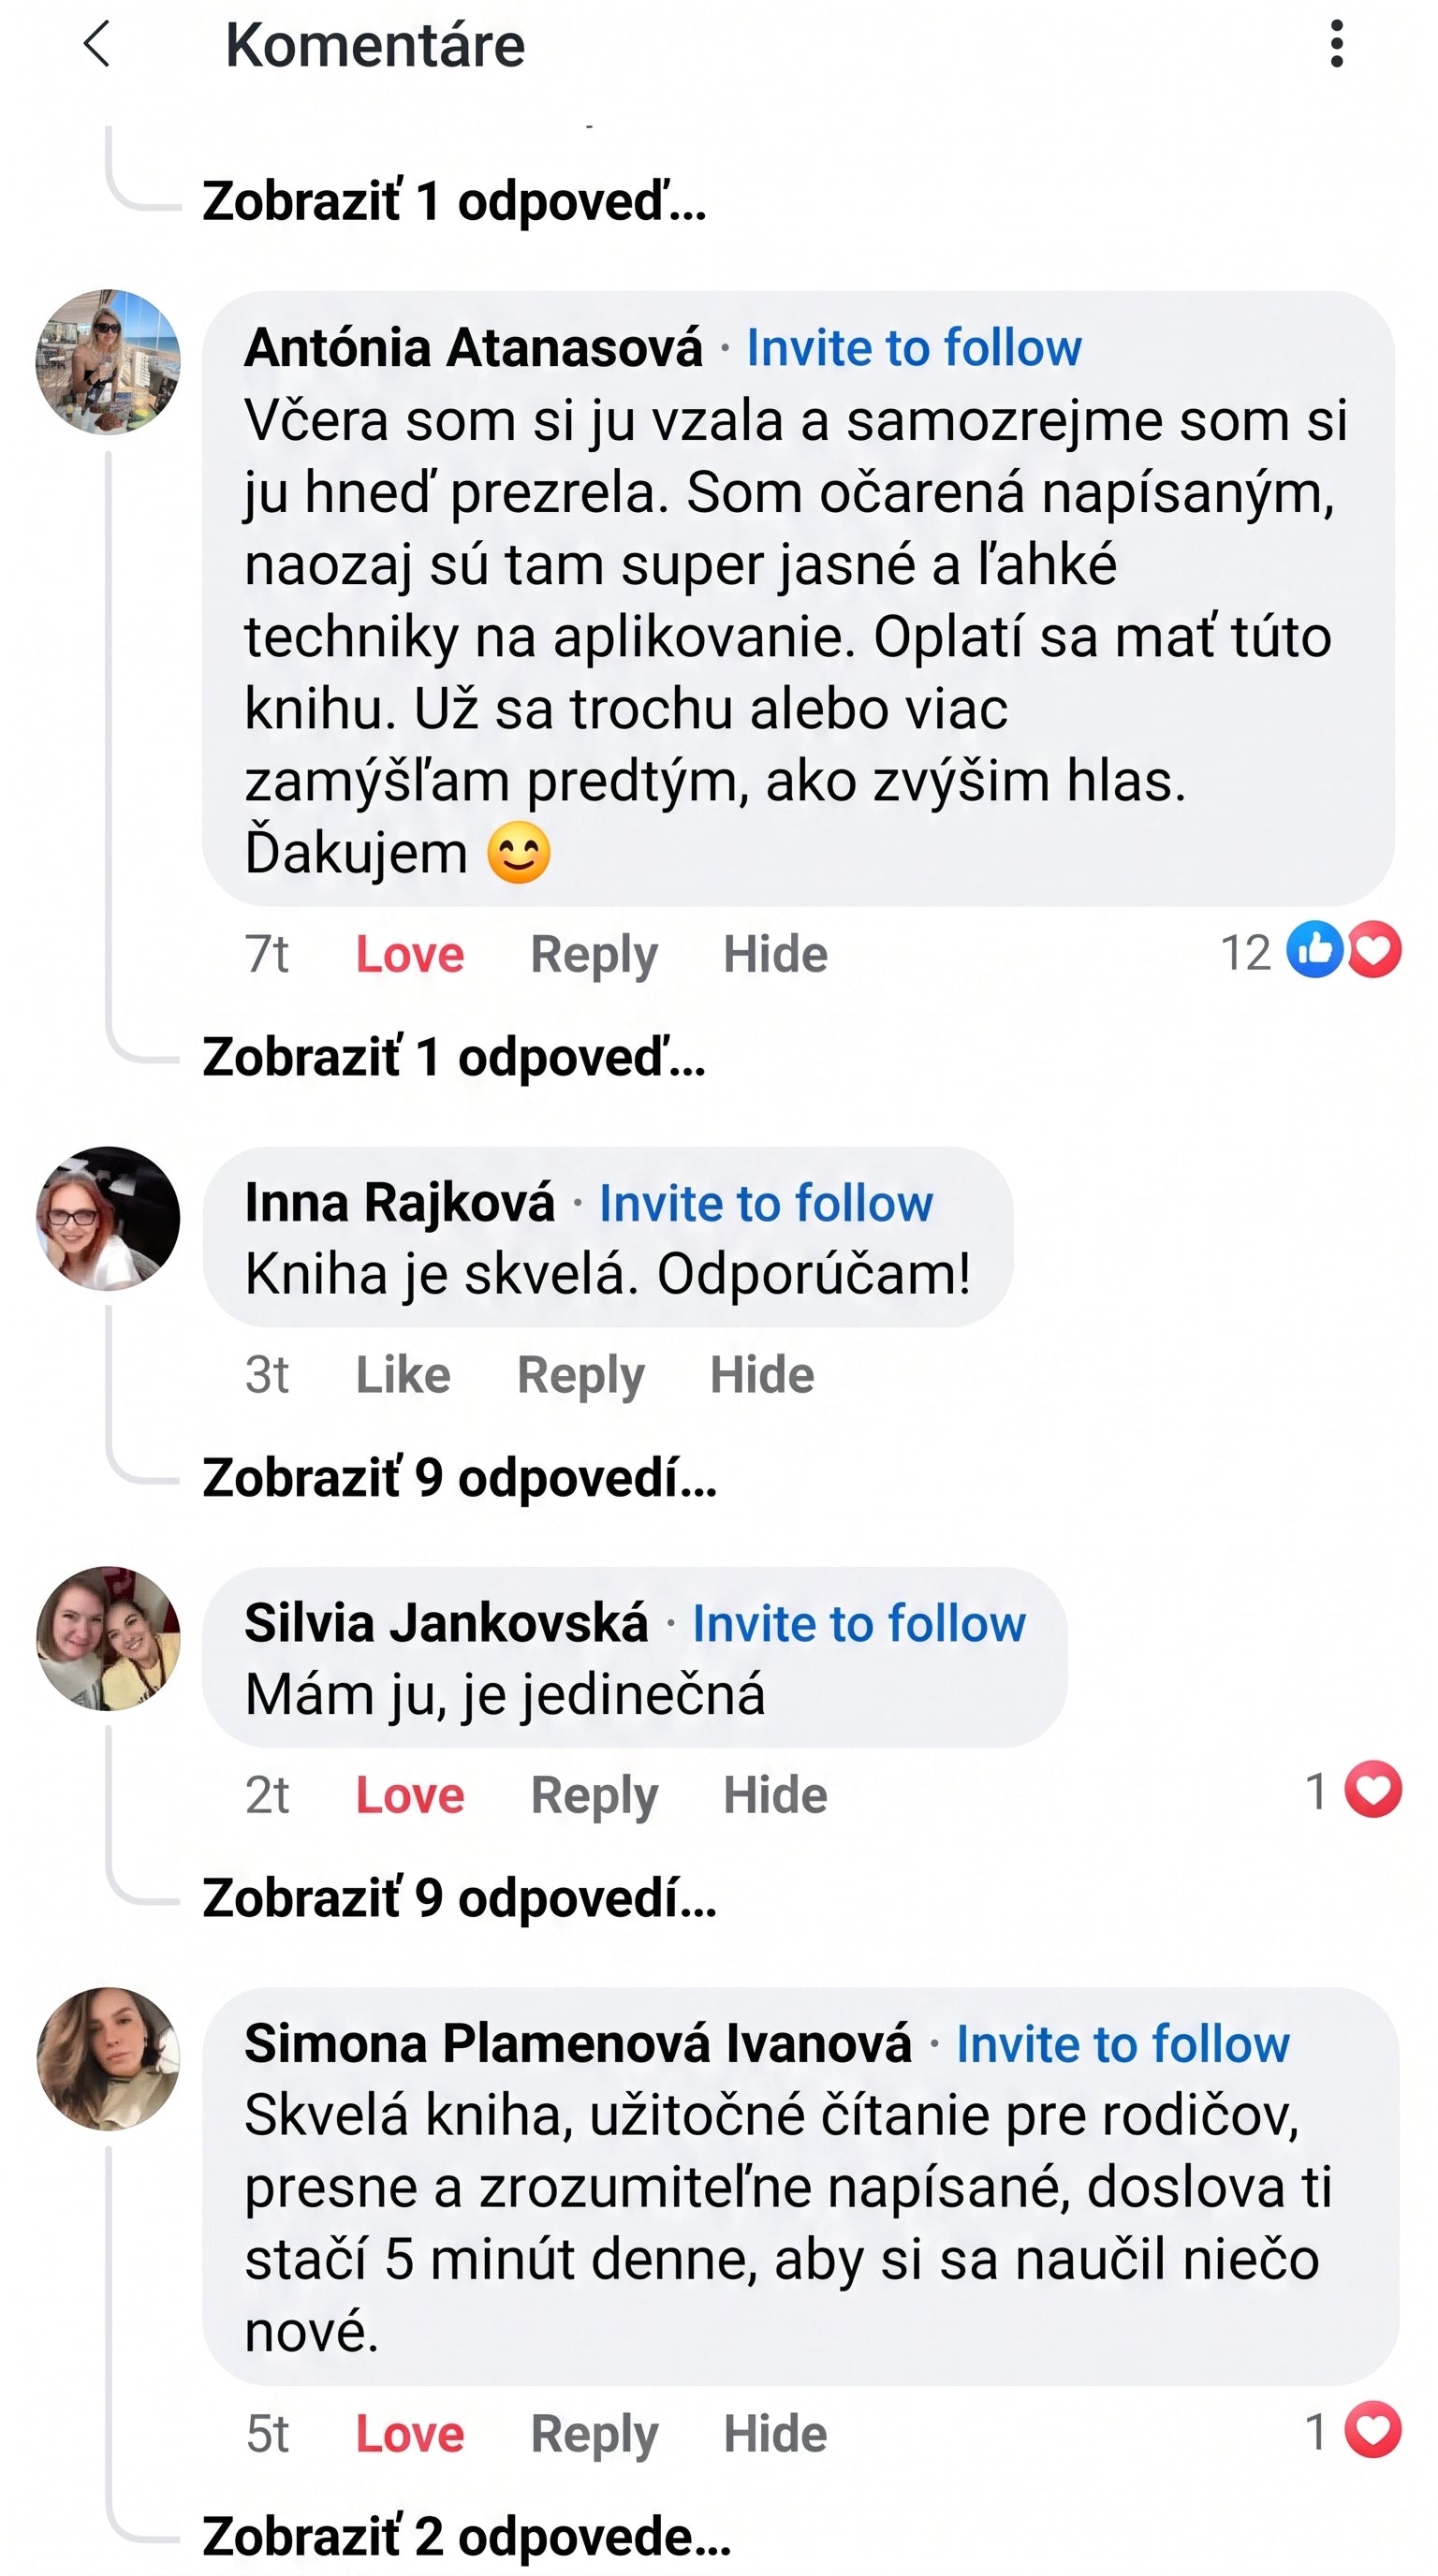View the heart reaction on Simona Plamenová Ivanová's comment

click(x=1353, y=2431)
